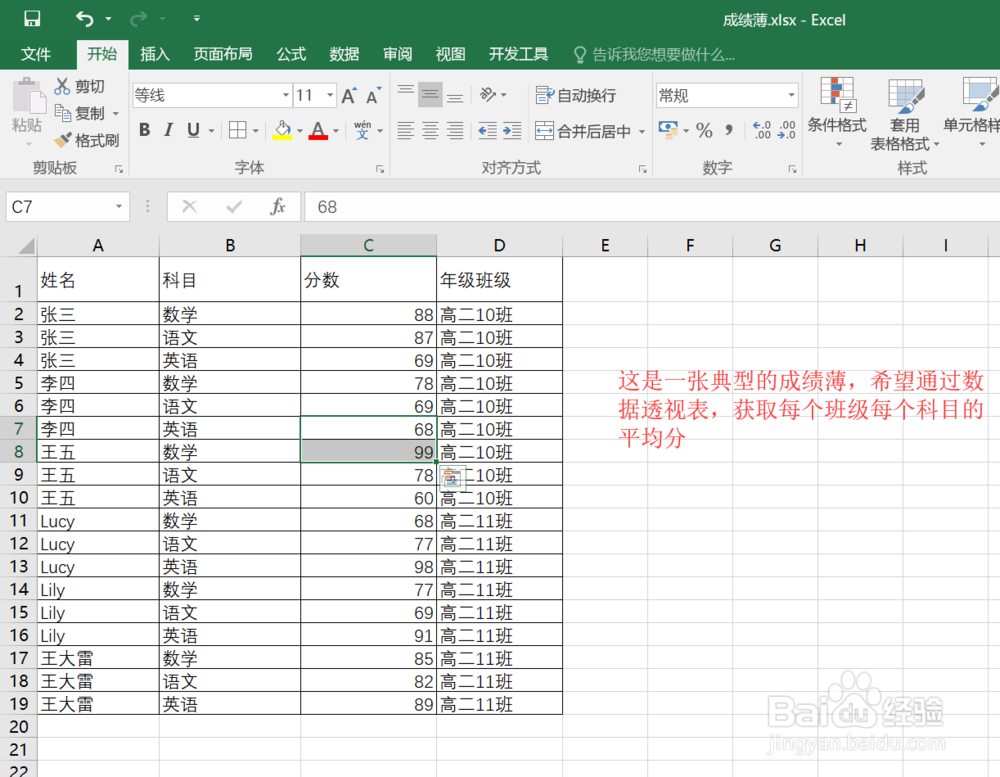Switch to the 数据 ribbon tab
Image resolution: width=1000 pixels, height=777 pixels.
point(344,54)
